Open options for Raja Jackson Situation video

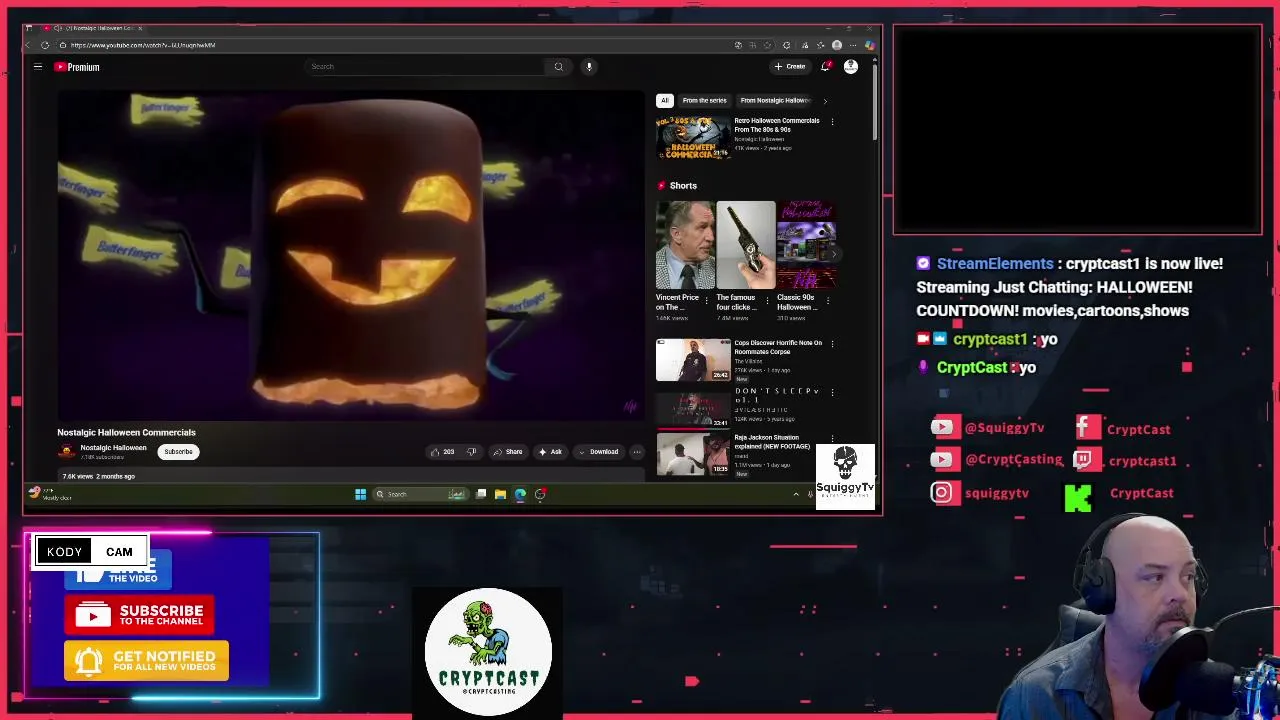point(832,438)
